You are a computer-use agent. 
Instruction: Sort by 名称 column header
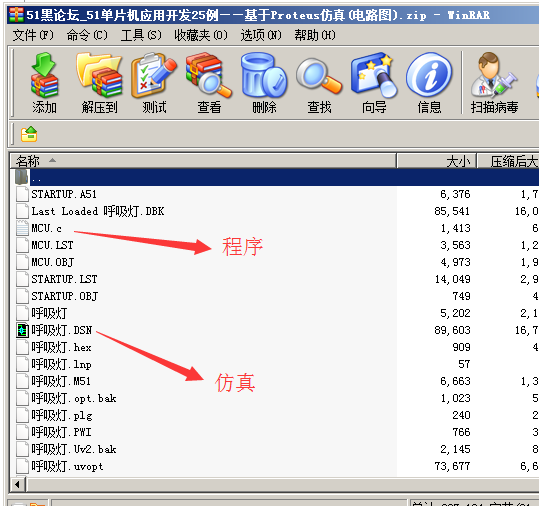pos(203,161)
